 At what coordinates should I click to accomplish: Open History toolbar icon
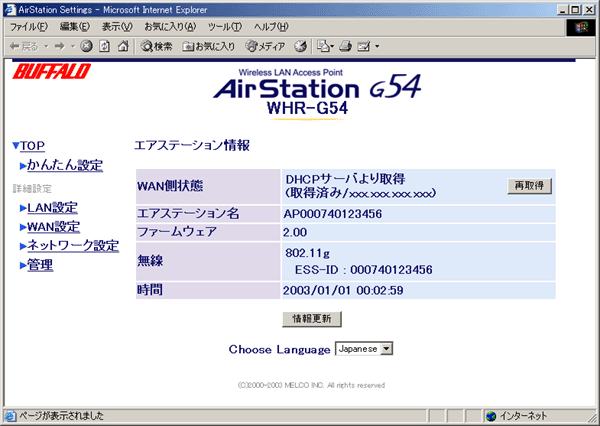pos(300,47)
